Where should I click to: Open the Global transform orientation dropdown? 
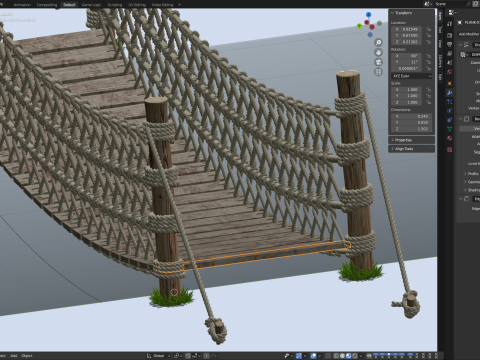159,356
